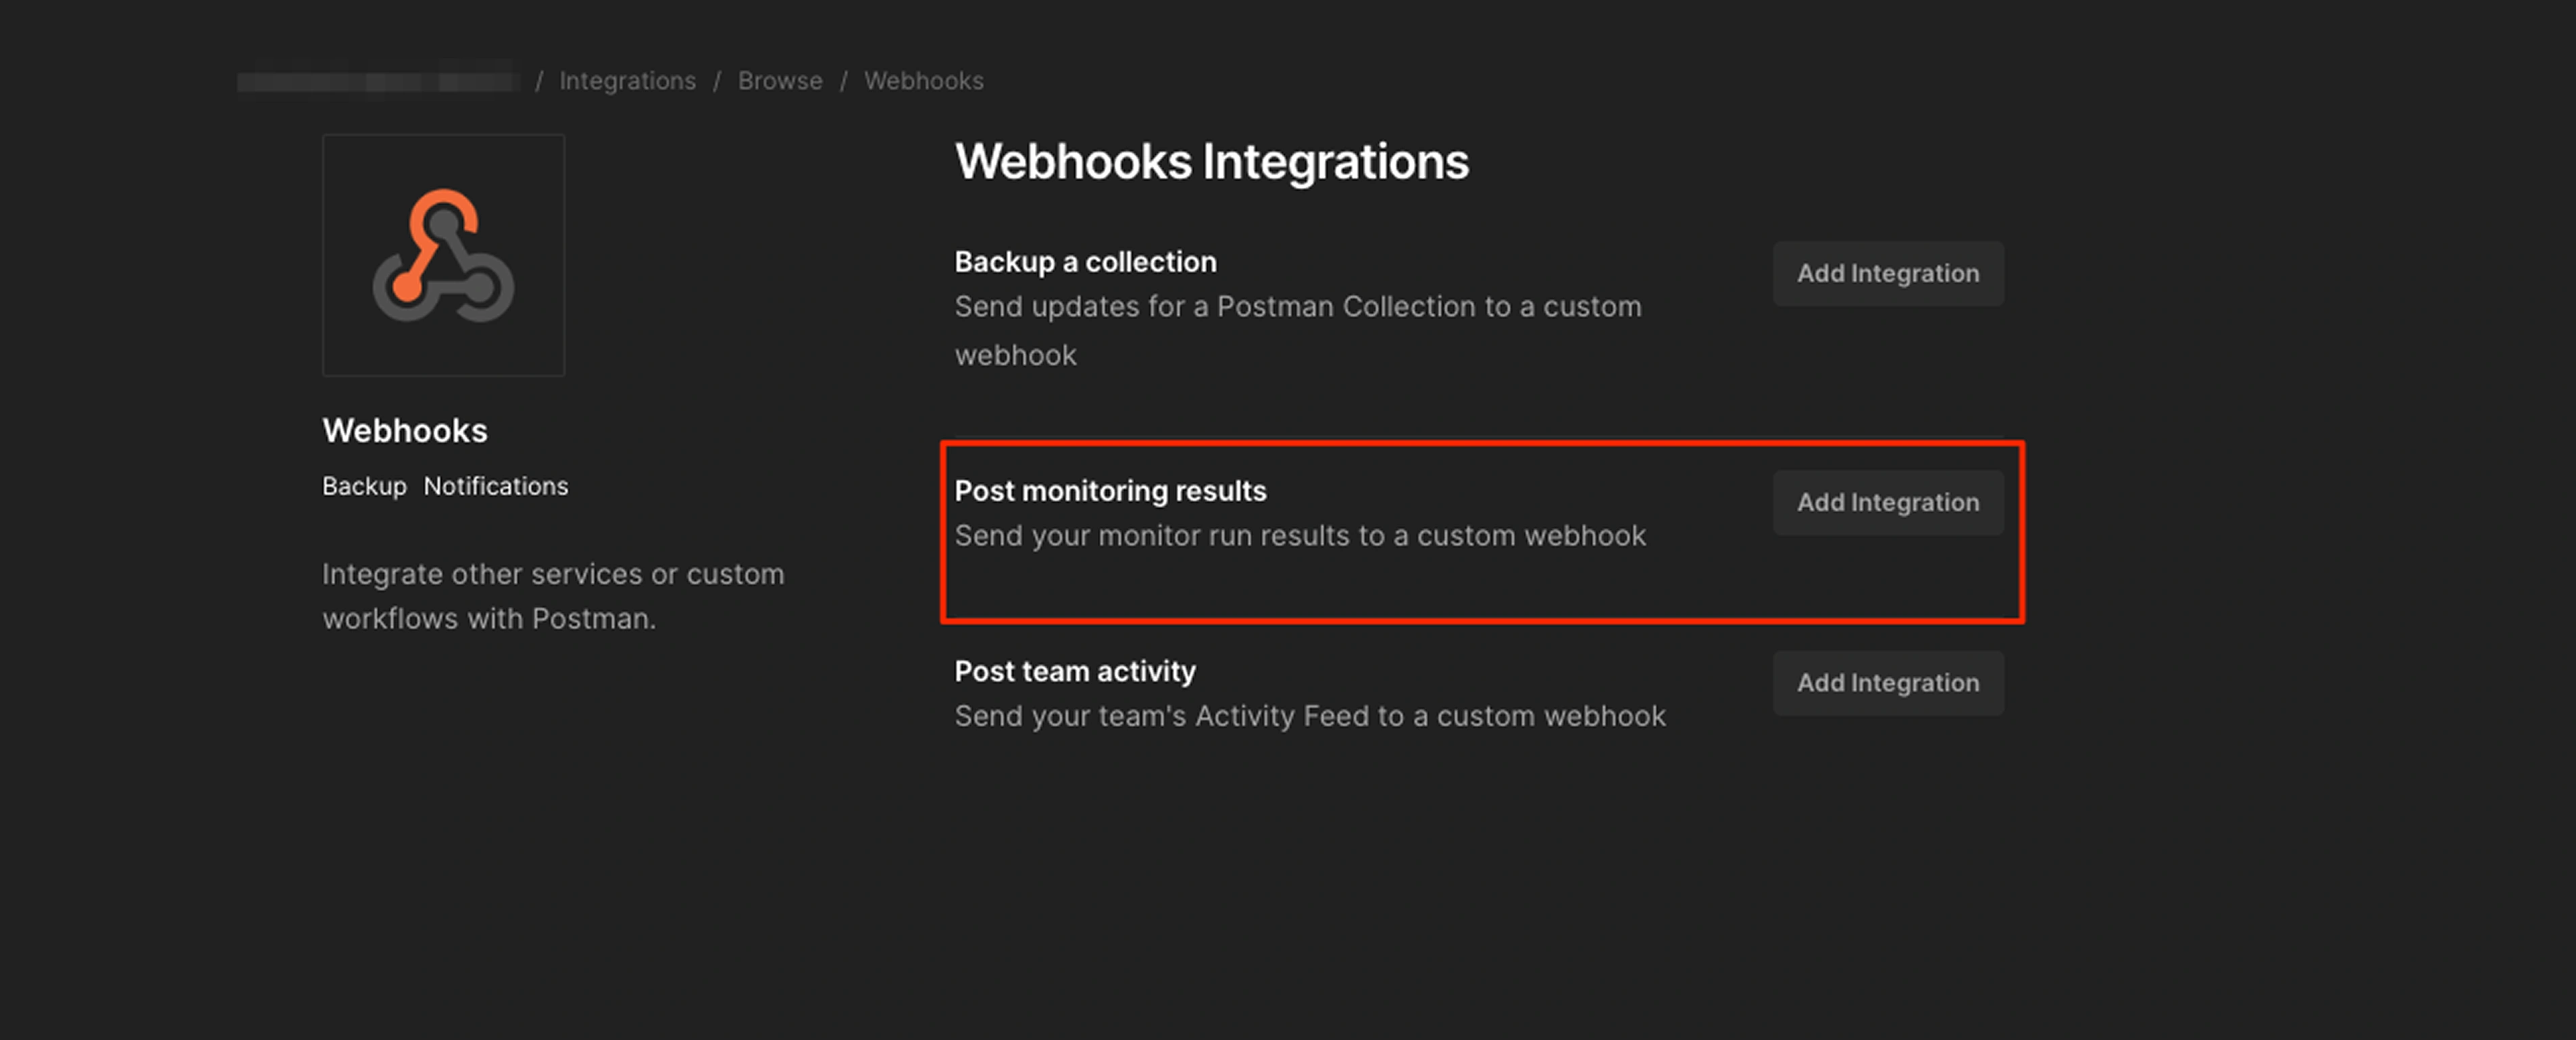Image resolution: width=2576 pixels, height=1040 pixels.
Task: Click the Webhooks breadcrumb item
Action: tap(923, 81)
